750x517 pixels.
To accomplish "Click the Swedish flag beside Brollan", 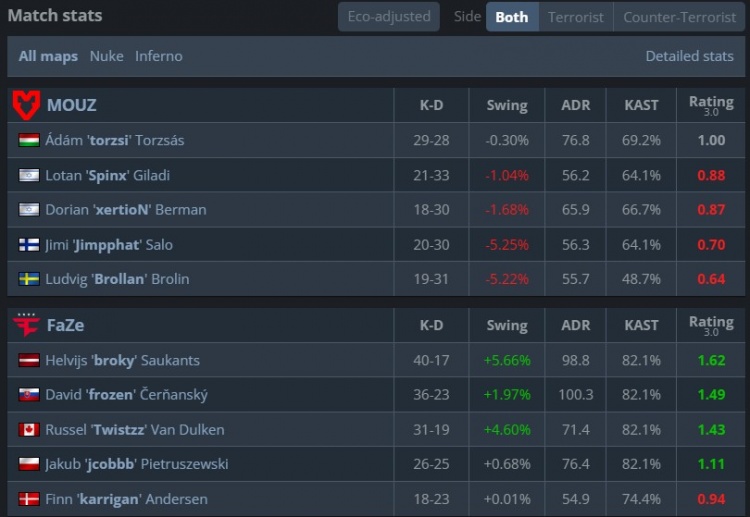I will click(29, 279).
